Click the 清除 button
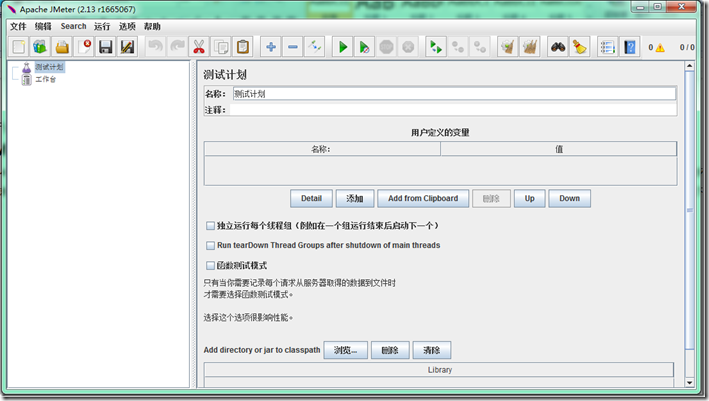 click(432, 350)
